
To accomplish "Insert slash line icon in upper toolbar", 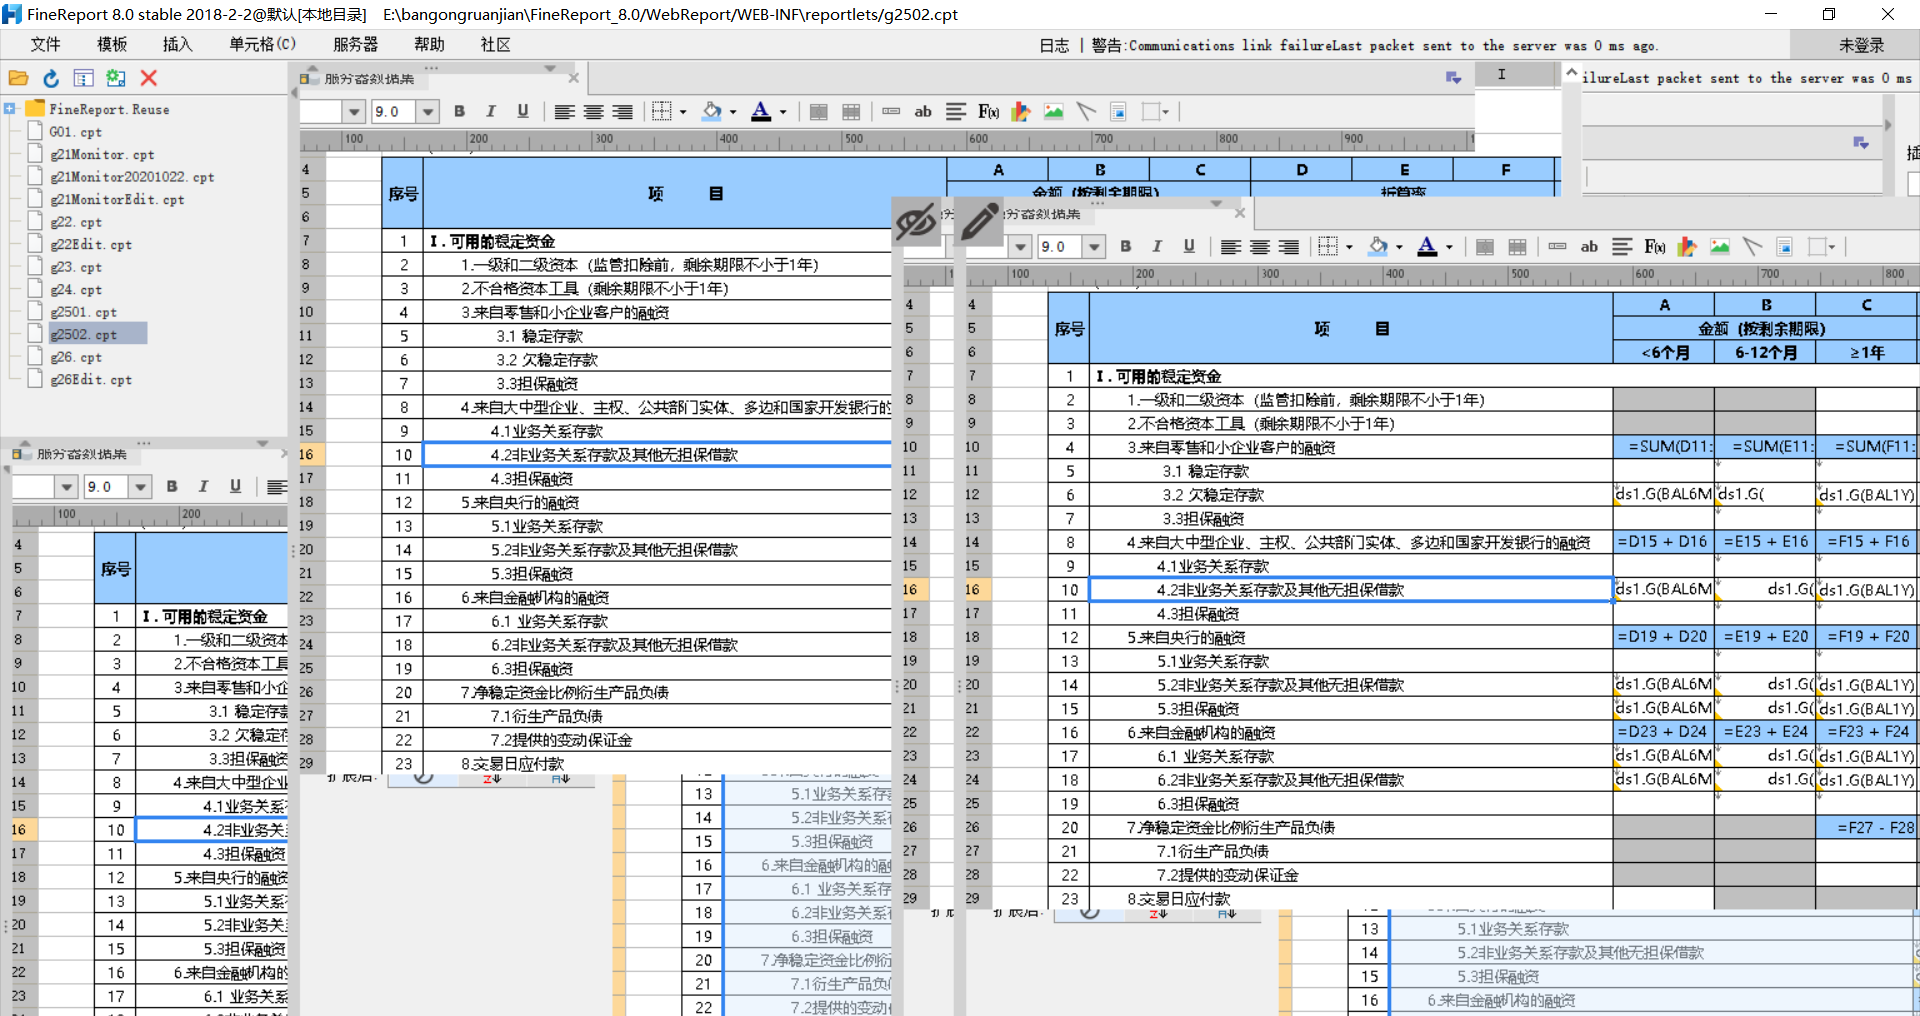I will [1086, 112].
